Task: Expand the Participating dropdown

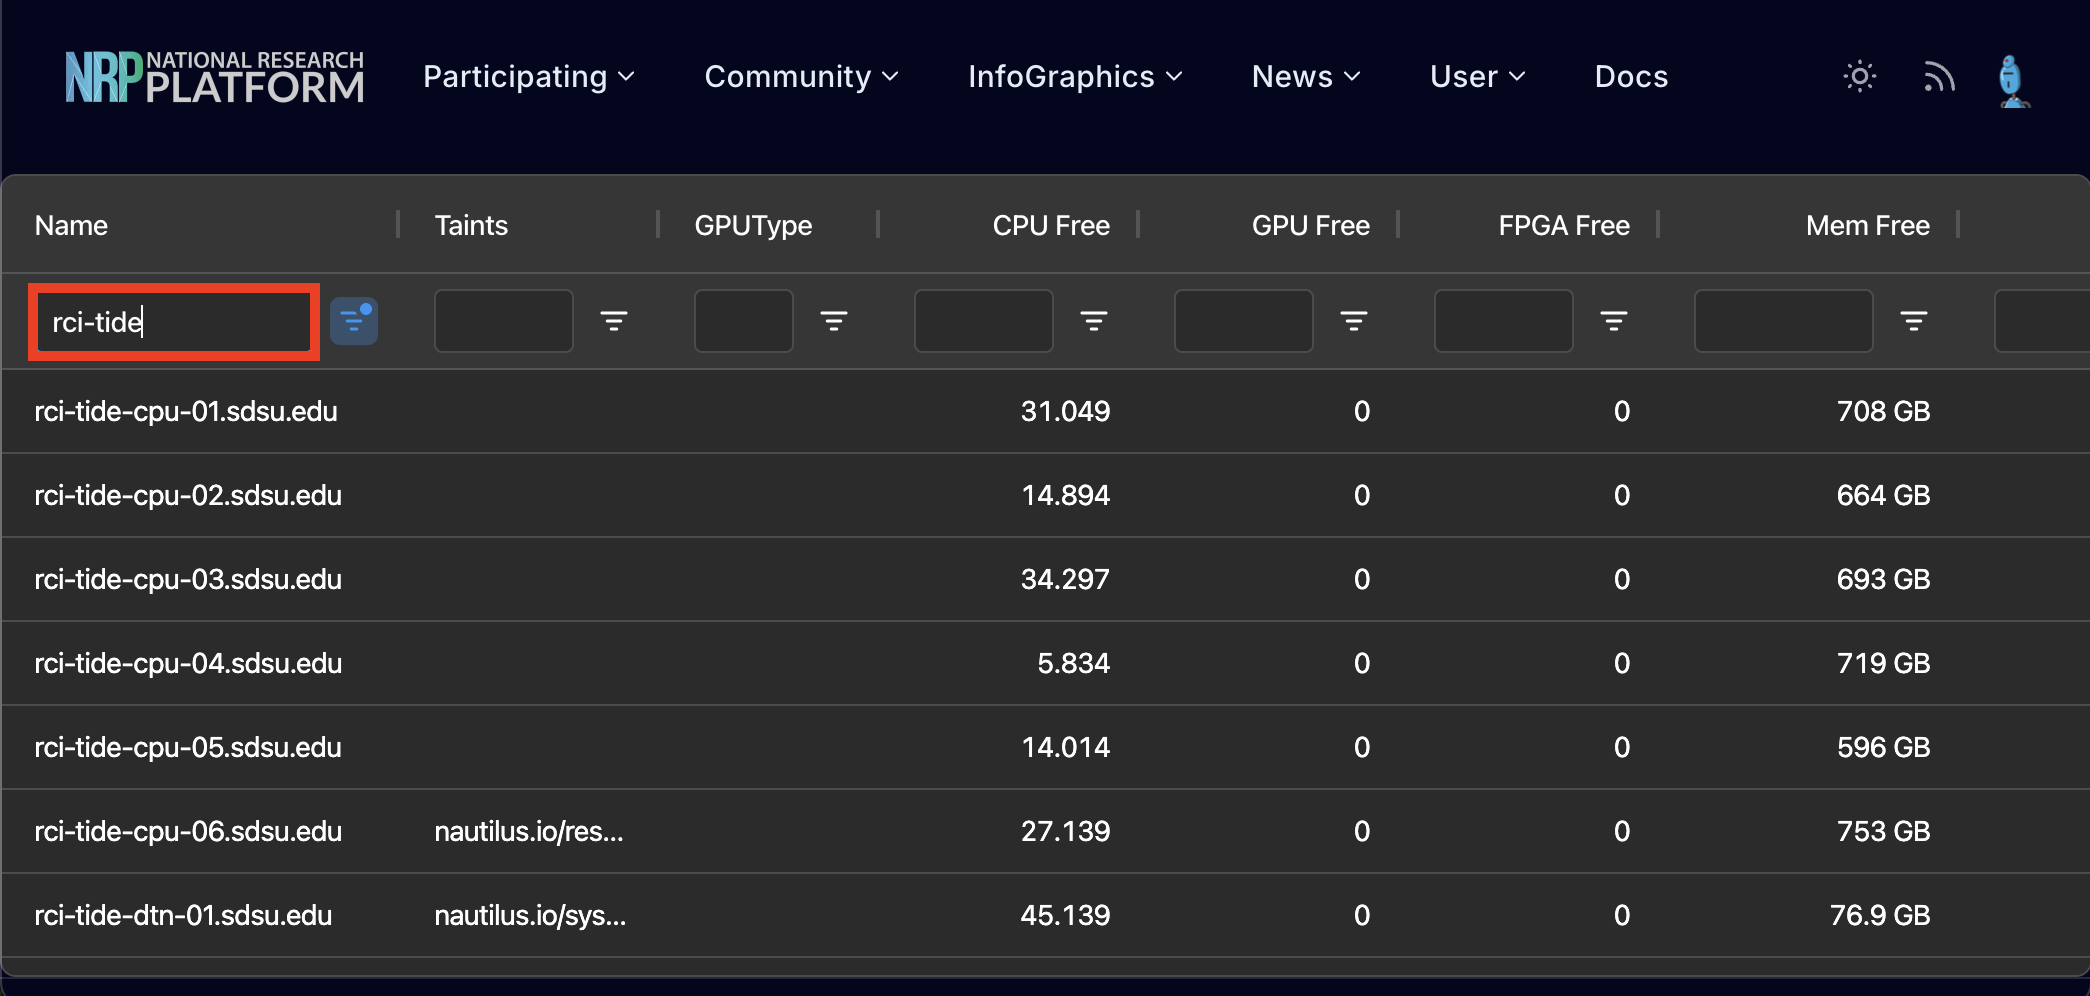Action: (x=529, y=76)
